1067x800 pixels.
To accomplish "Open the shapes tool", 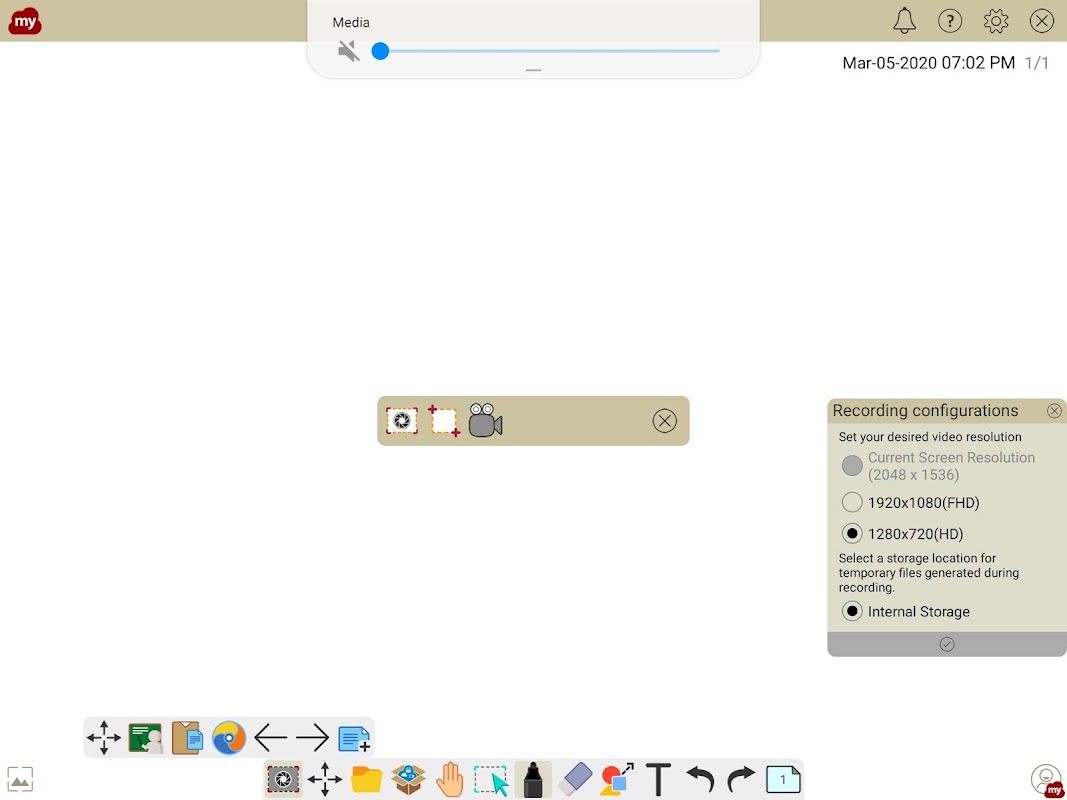I will pyautogui.click(x=617, y=780).
